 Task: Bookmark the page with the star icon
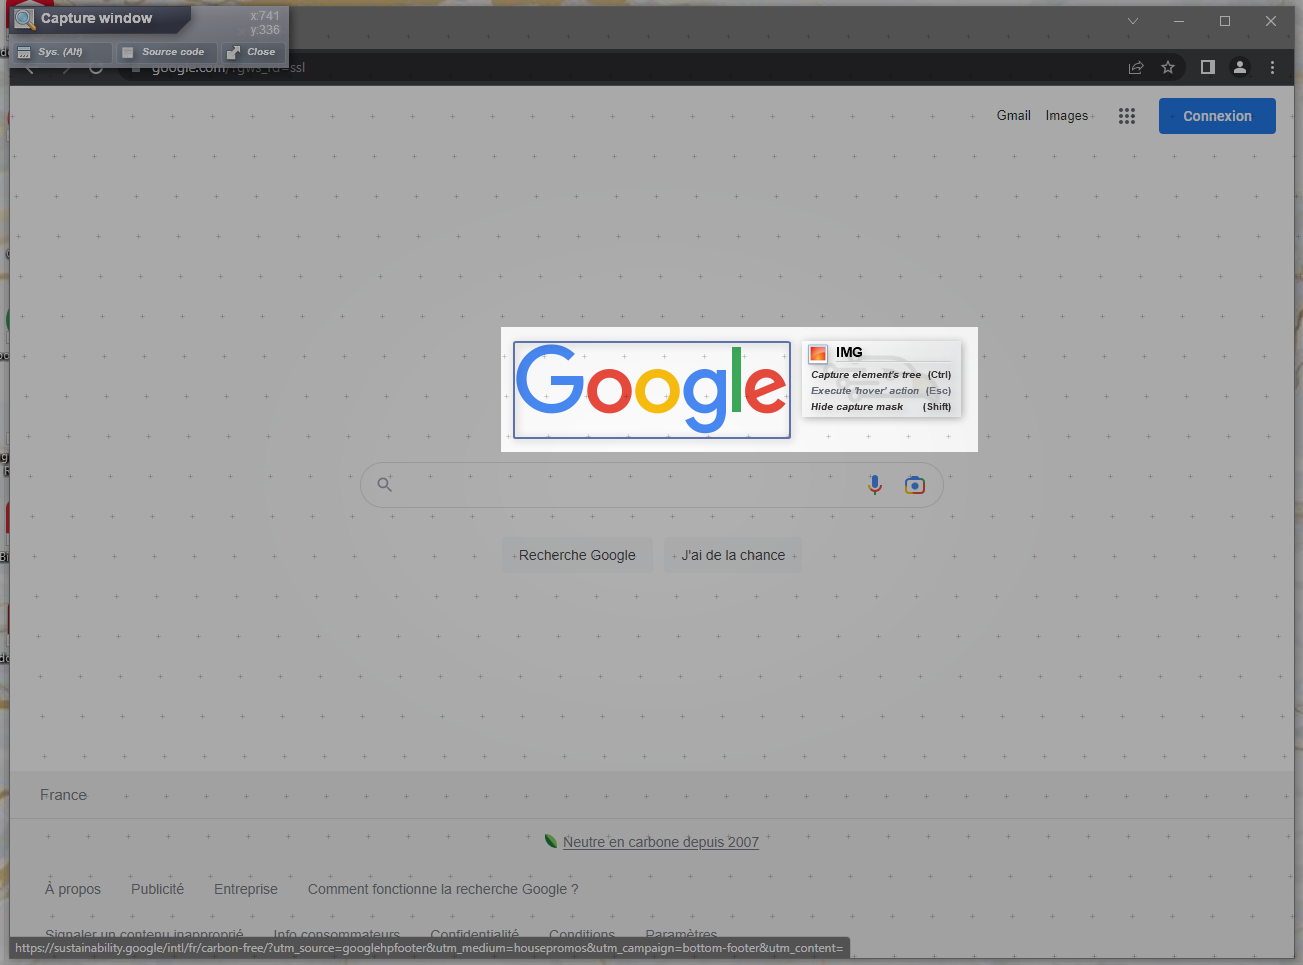(x=1168, y=67)
